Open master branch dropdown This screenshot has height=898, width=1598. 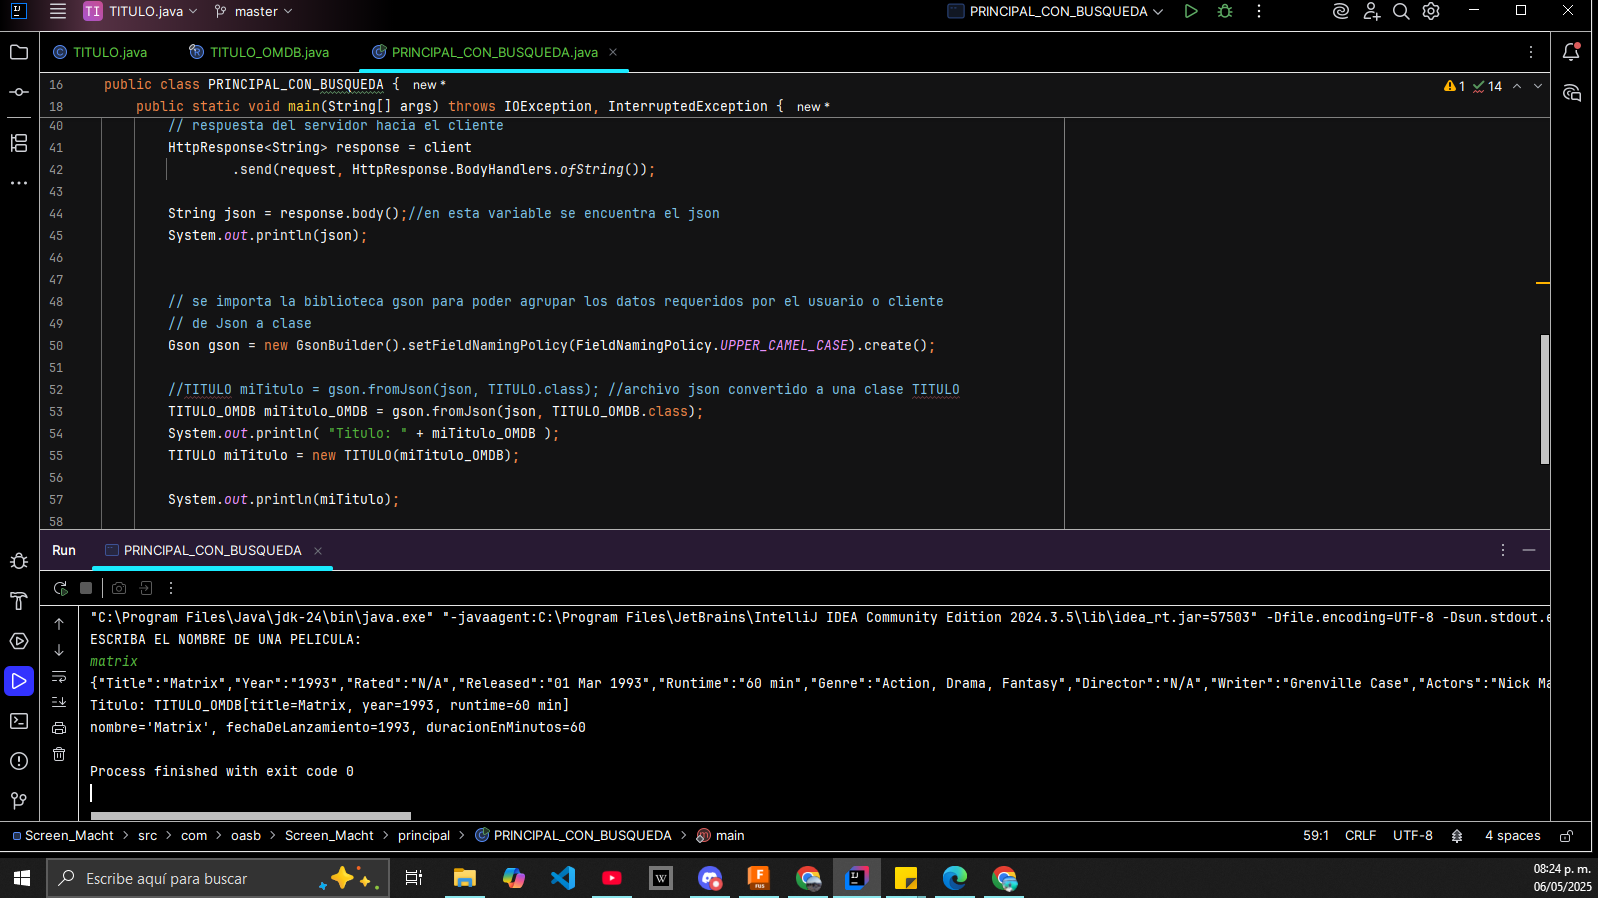[x=254, y=11]
